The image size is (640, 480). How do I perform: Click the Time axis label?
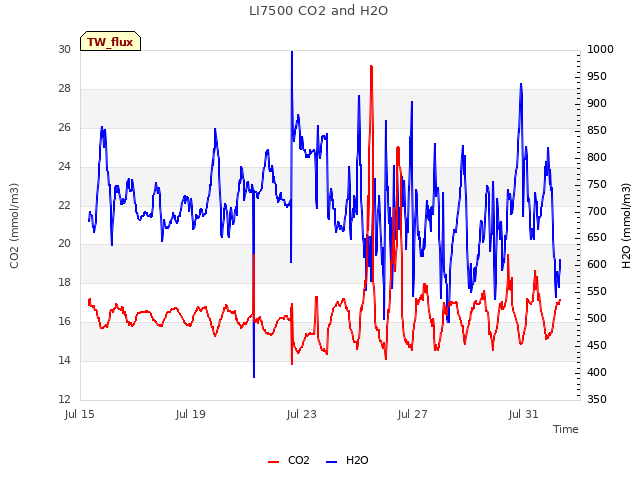point(566,429)
